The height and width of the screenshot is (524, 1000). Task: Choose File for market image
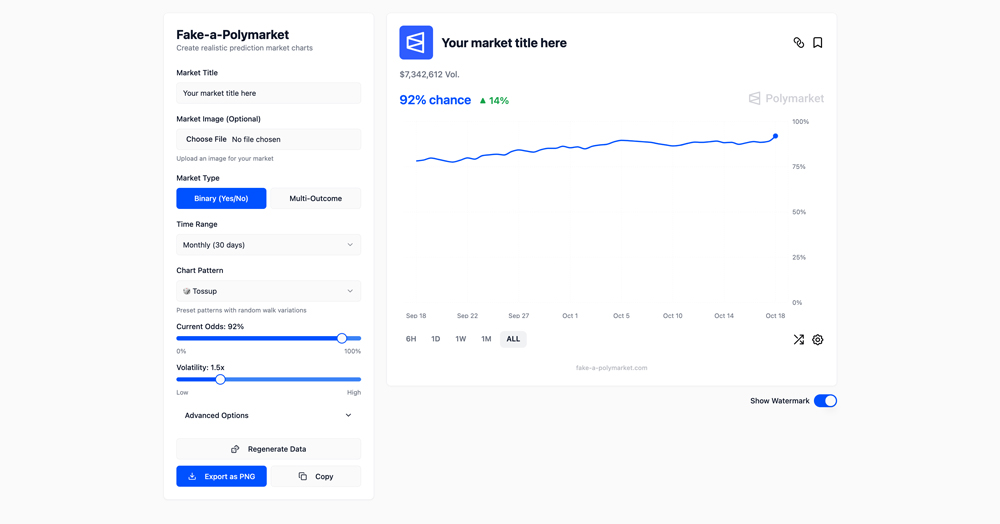pyautogui.click(x=206, y=139)
